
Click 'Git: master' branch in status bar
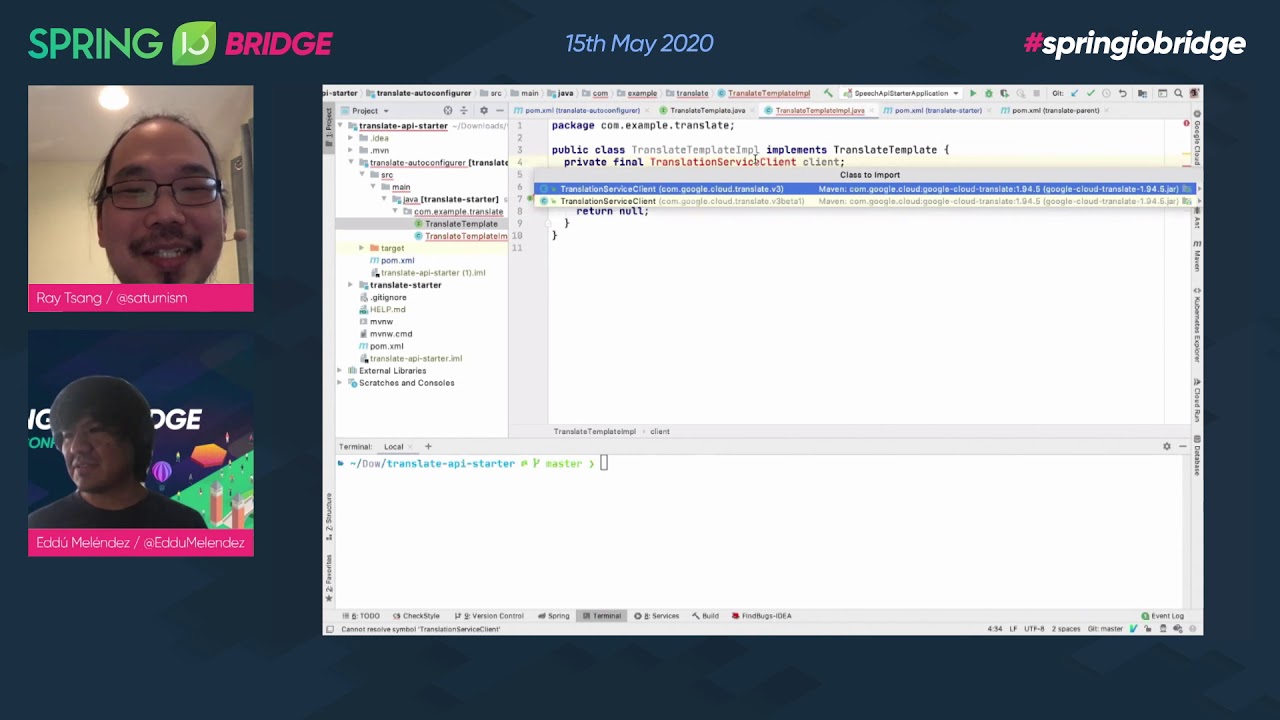1105,629
